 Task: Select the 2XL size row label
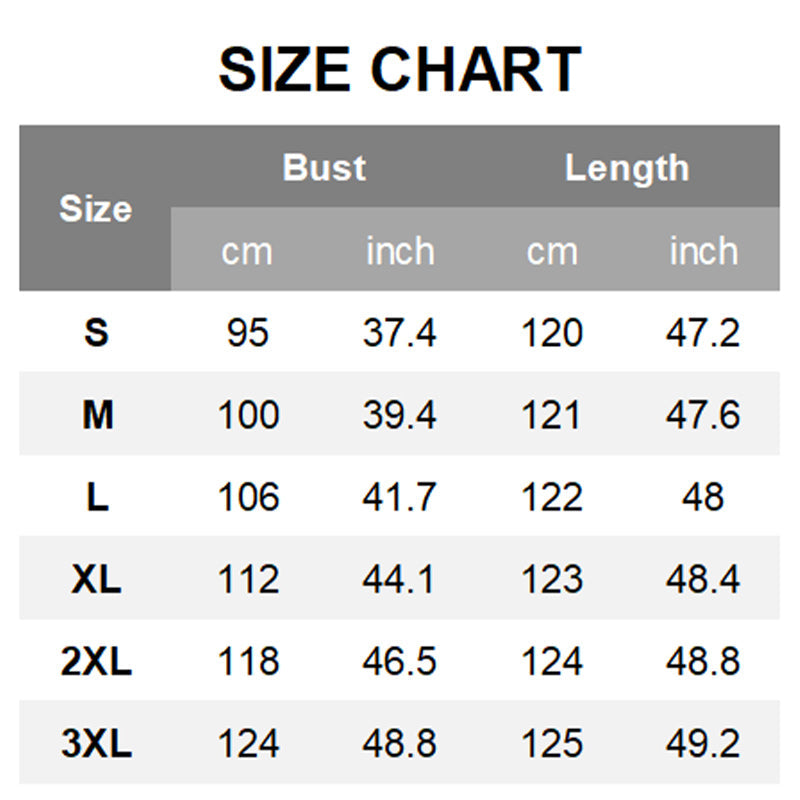(x=96, y=661)
